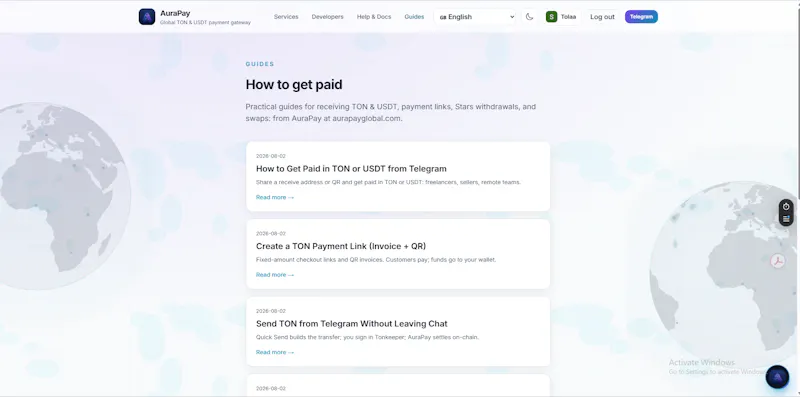
Task: Click the Adobe PDF floating icon
Action: point(778,261)
